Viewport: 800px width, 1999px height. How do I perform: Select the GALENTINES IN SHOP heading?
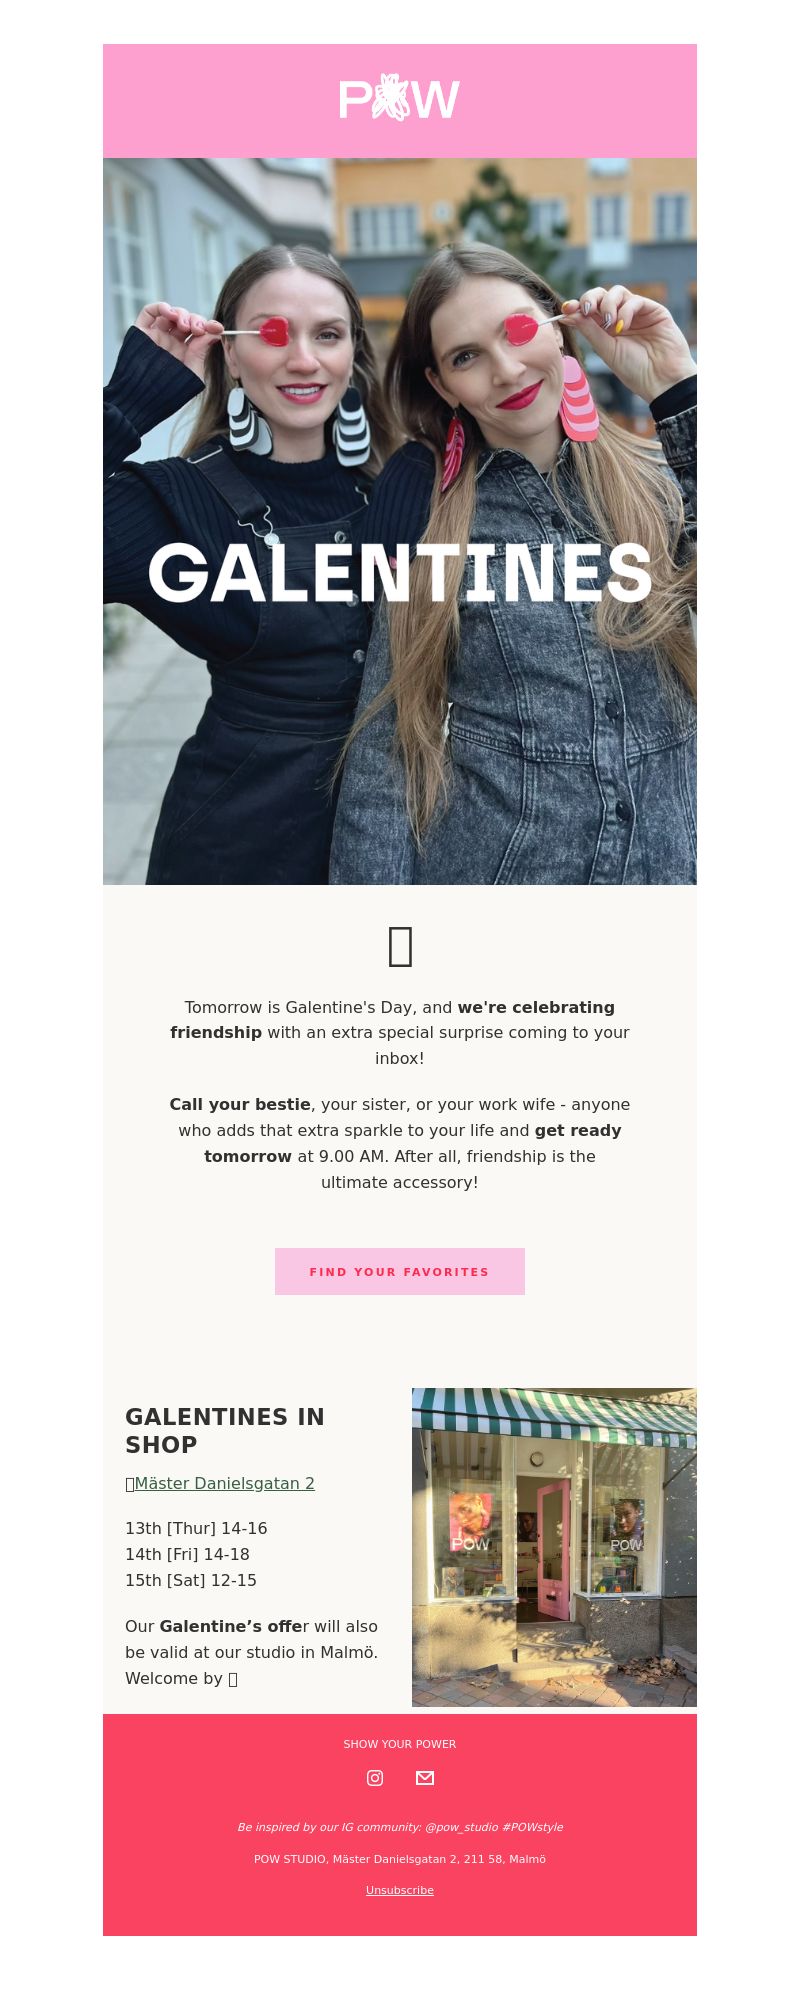[x=225, y=1431]
